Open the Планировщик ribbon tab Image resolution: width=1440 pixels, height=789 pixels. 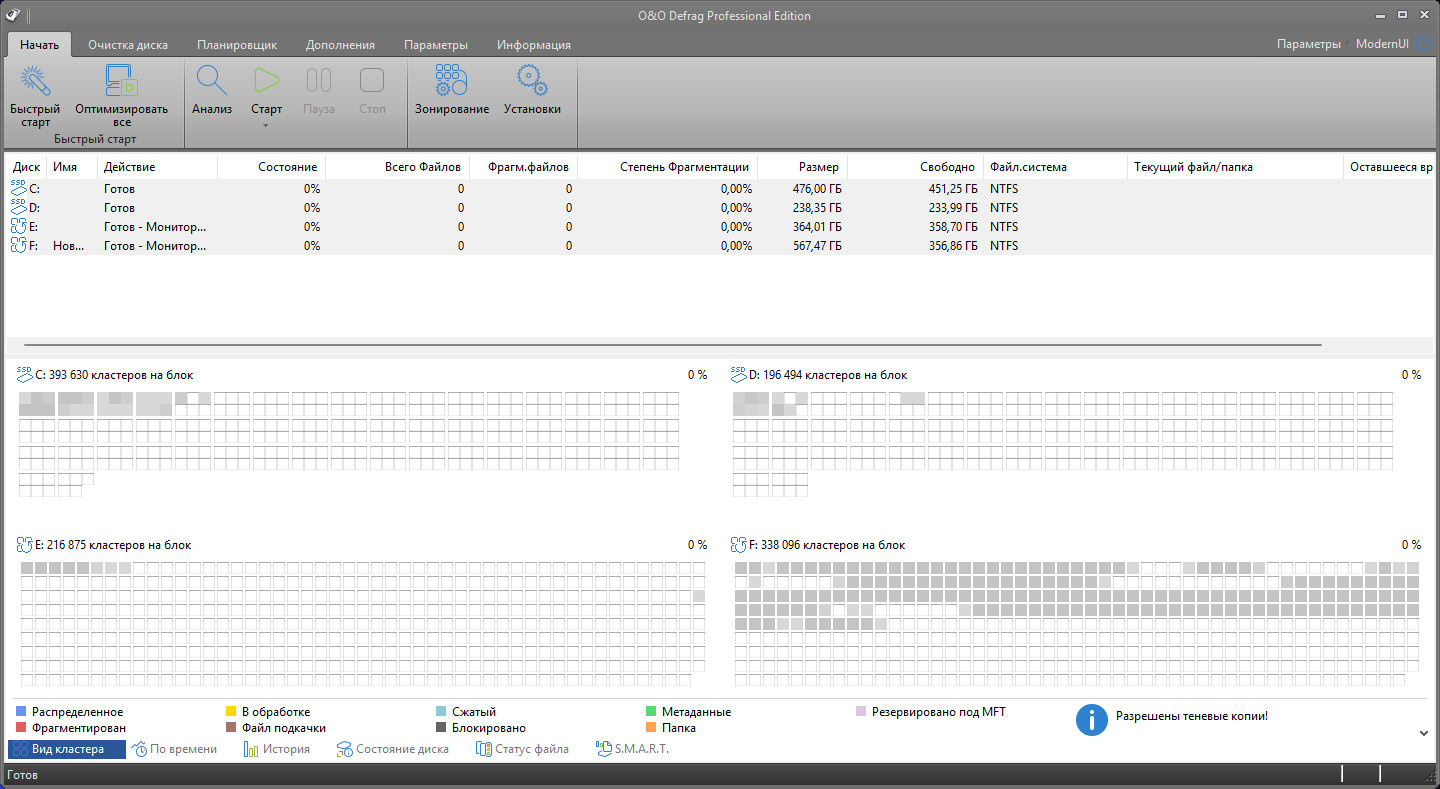click(x=237, y=45)
